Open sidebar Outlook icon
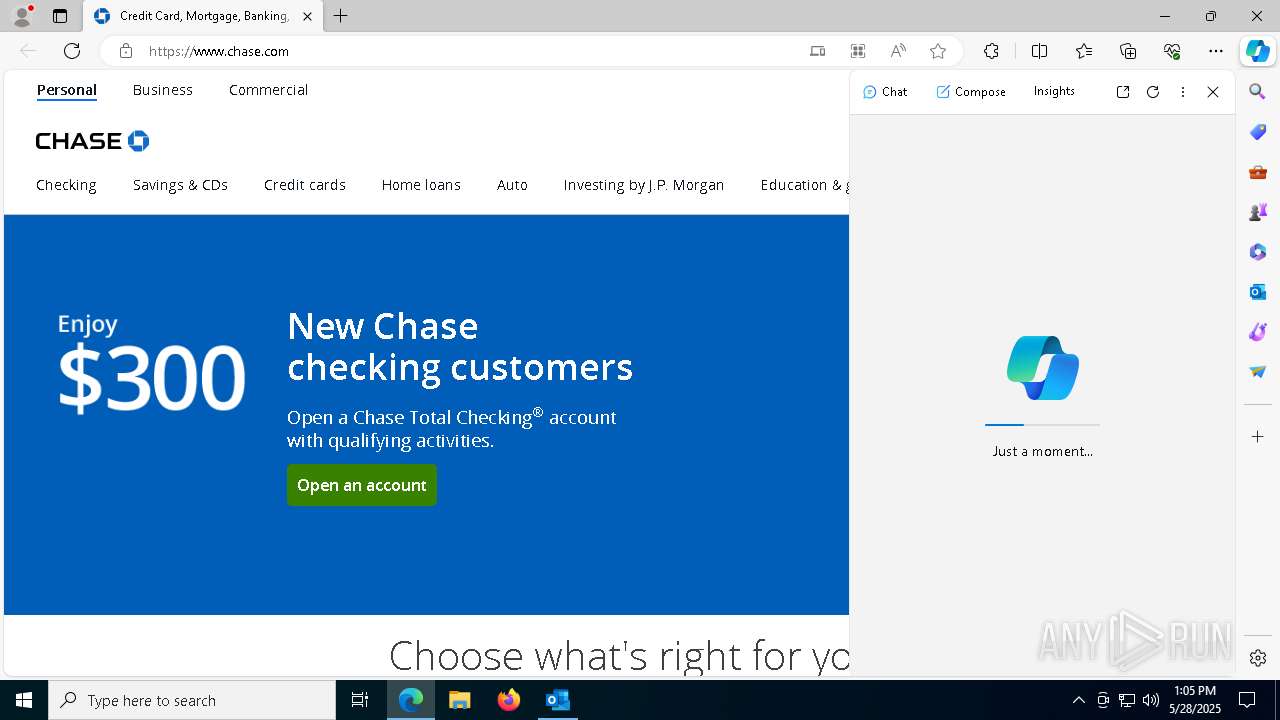 1258,292
